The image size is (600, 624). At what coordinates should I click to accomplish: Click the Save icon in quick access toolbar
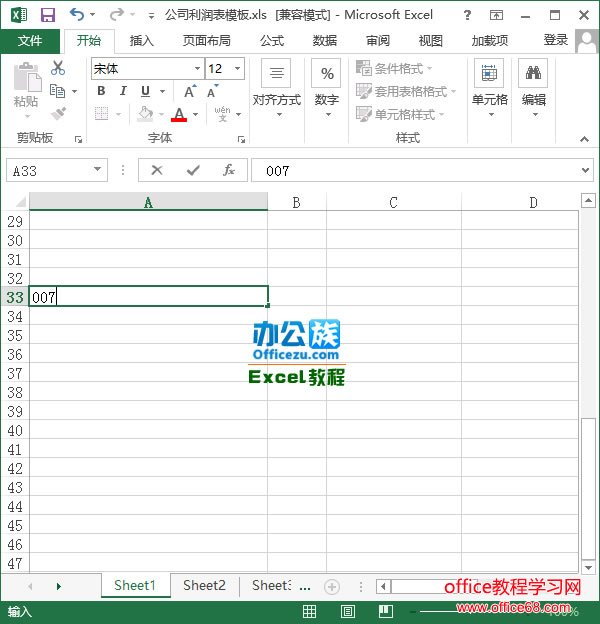[x=48, y=15]
